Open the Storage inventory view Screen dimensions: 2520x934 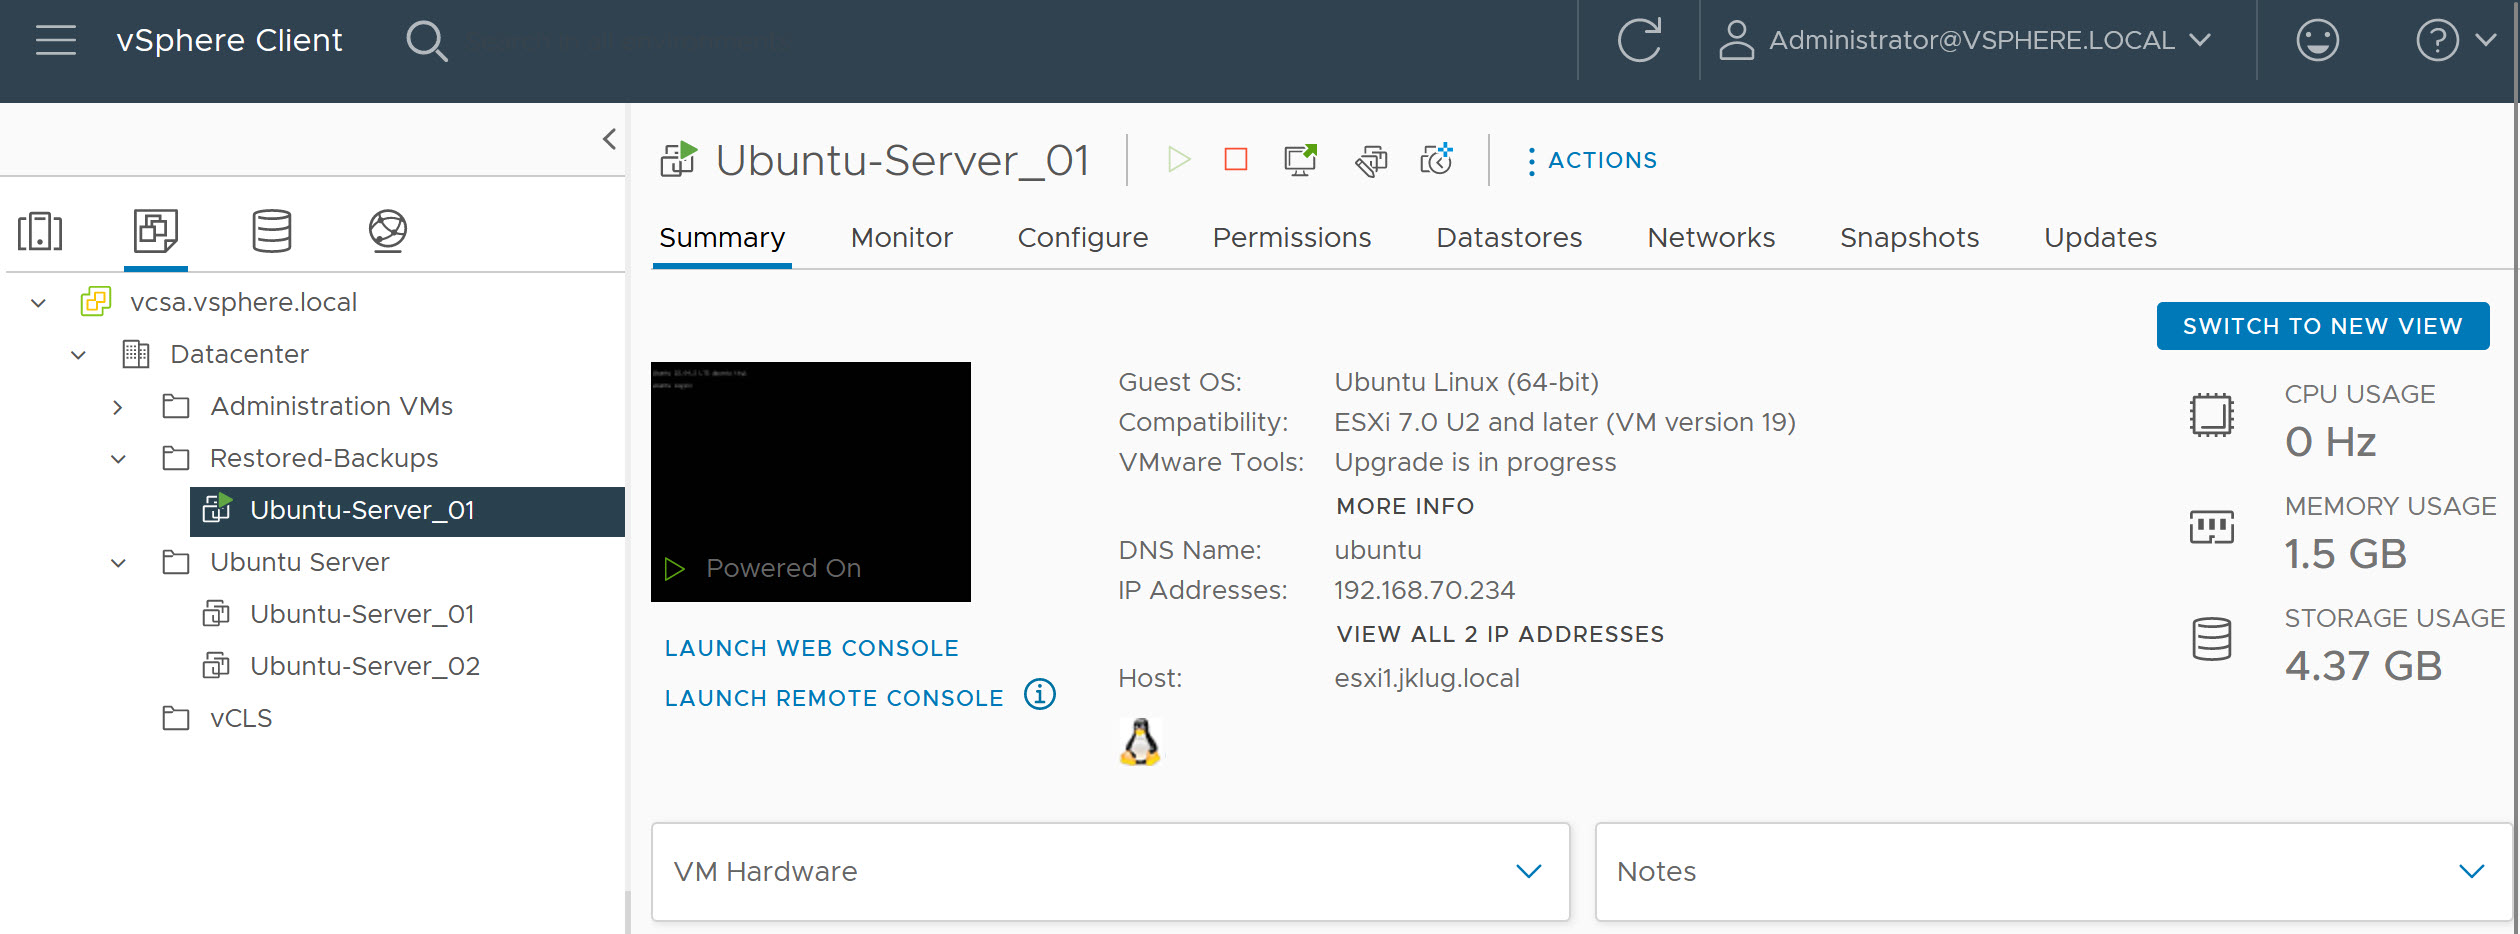270,230
